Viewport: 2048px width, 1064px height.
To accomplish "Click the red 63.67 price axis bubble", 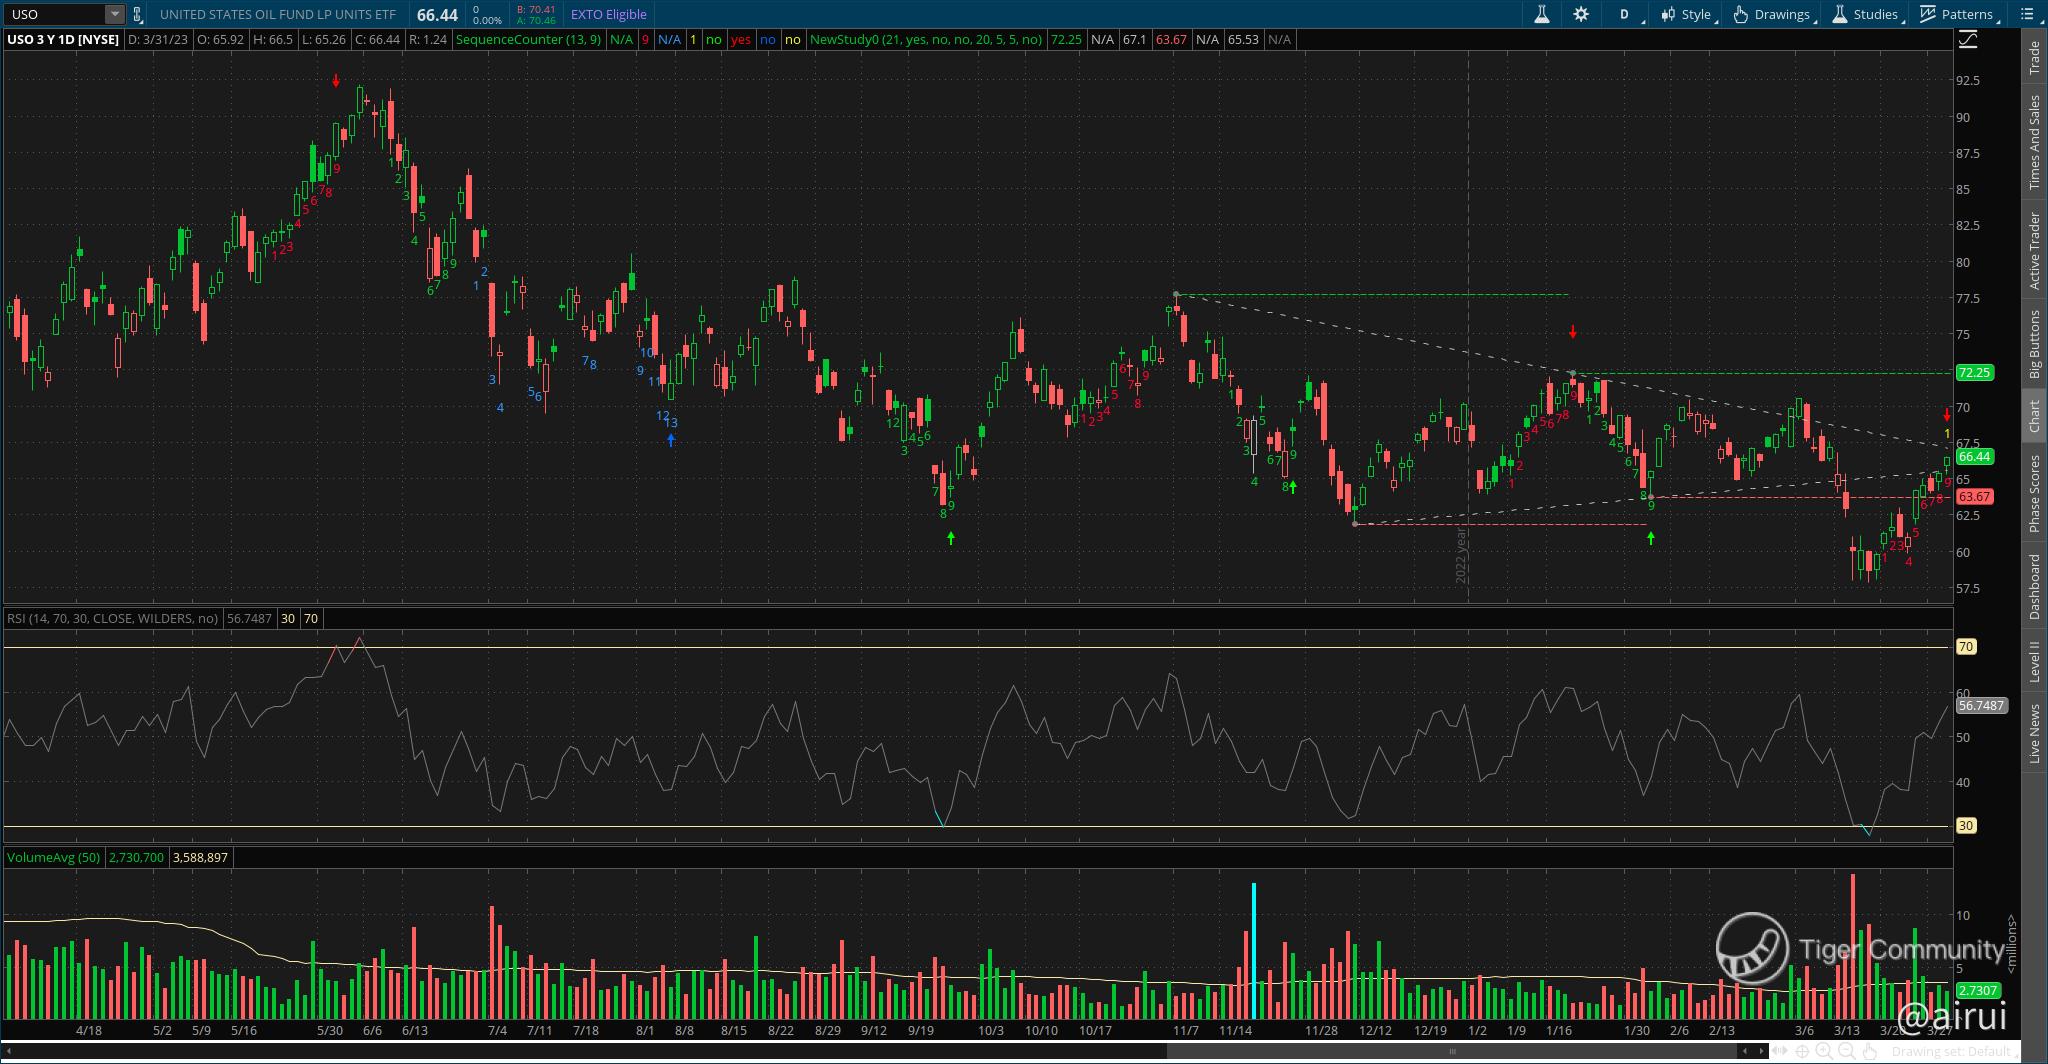I will [x=1974, y=496].
